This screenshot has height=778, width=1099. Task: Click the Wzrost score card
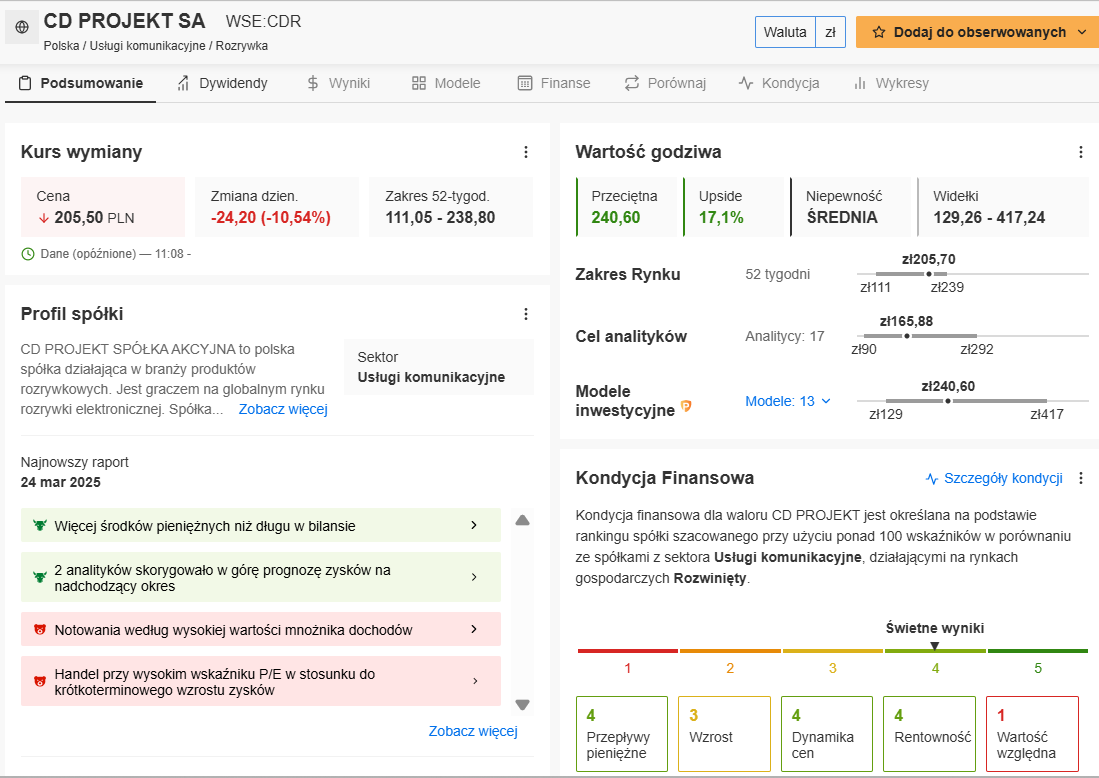pos(725,734)
